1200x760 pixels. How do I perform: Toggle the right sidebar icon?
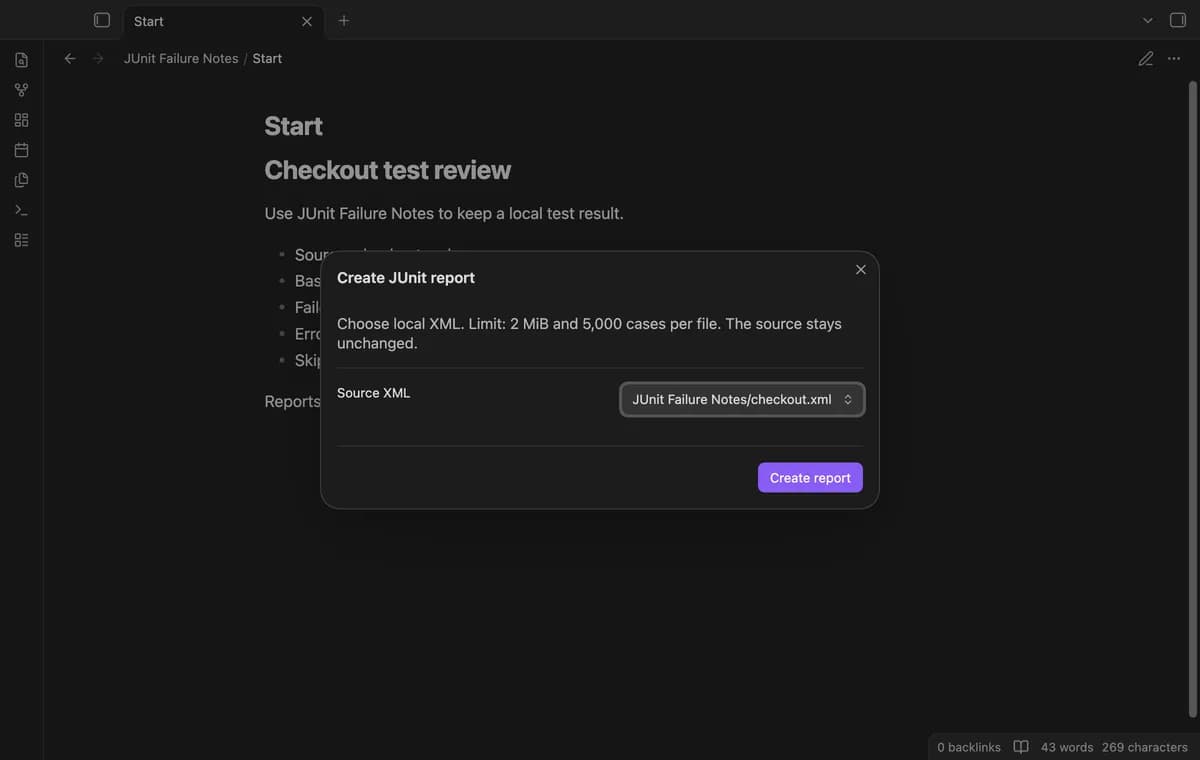[x=1178, y=20]
